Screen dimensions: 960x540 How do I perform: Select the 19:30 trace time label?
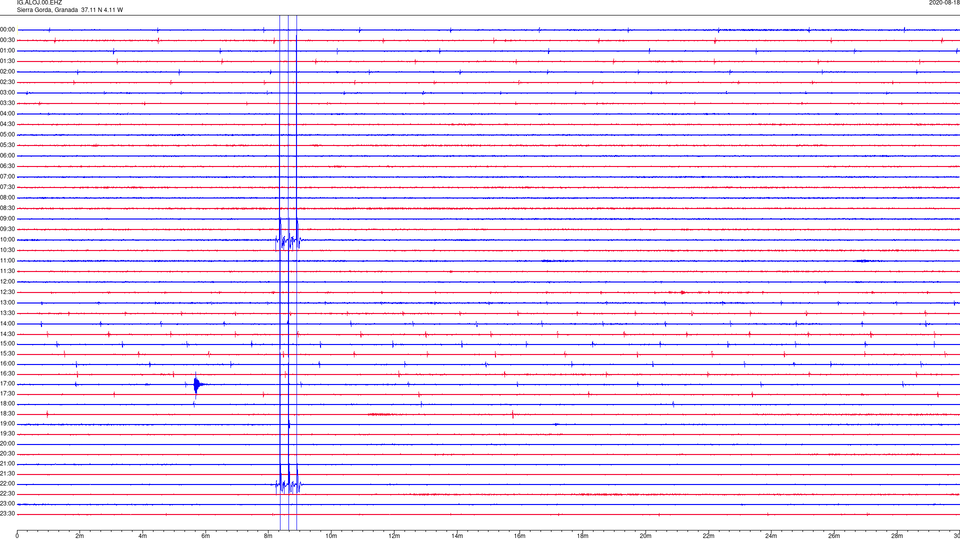[7, 433]
